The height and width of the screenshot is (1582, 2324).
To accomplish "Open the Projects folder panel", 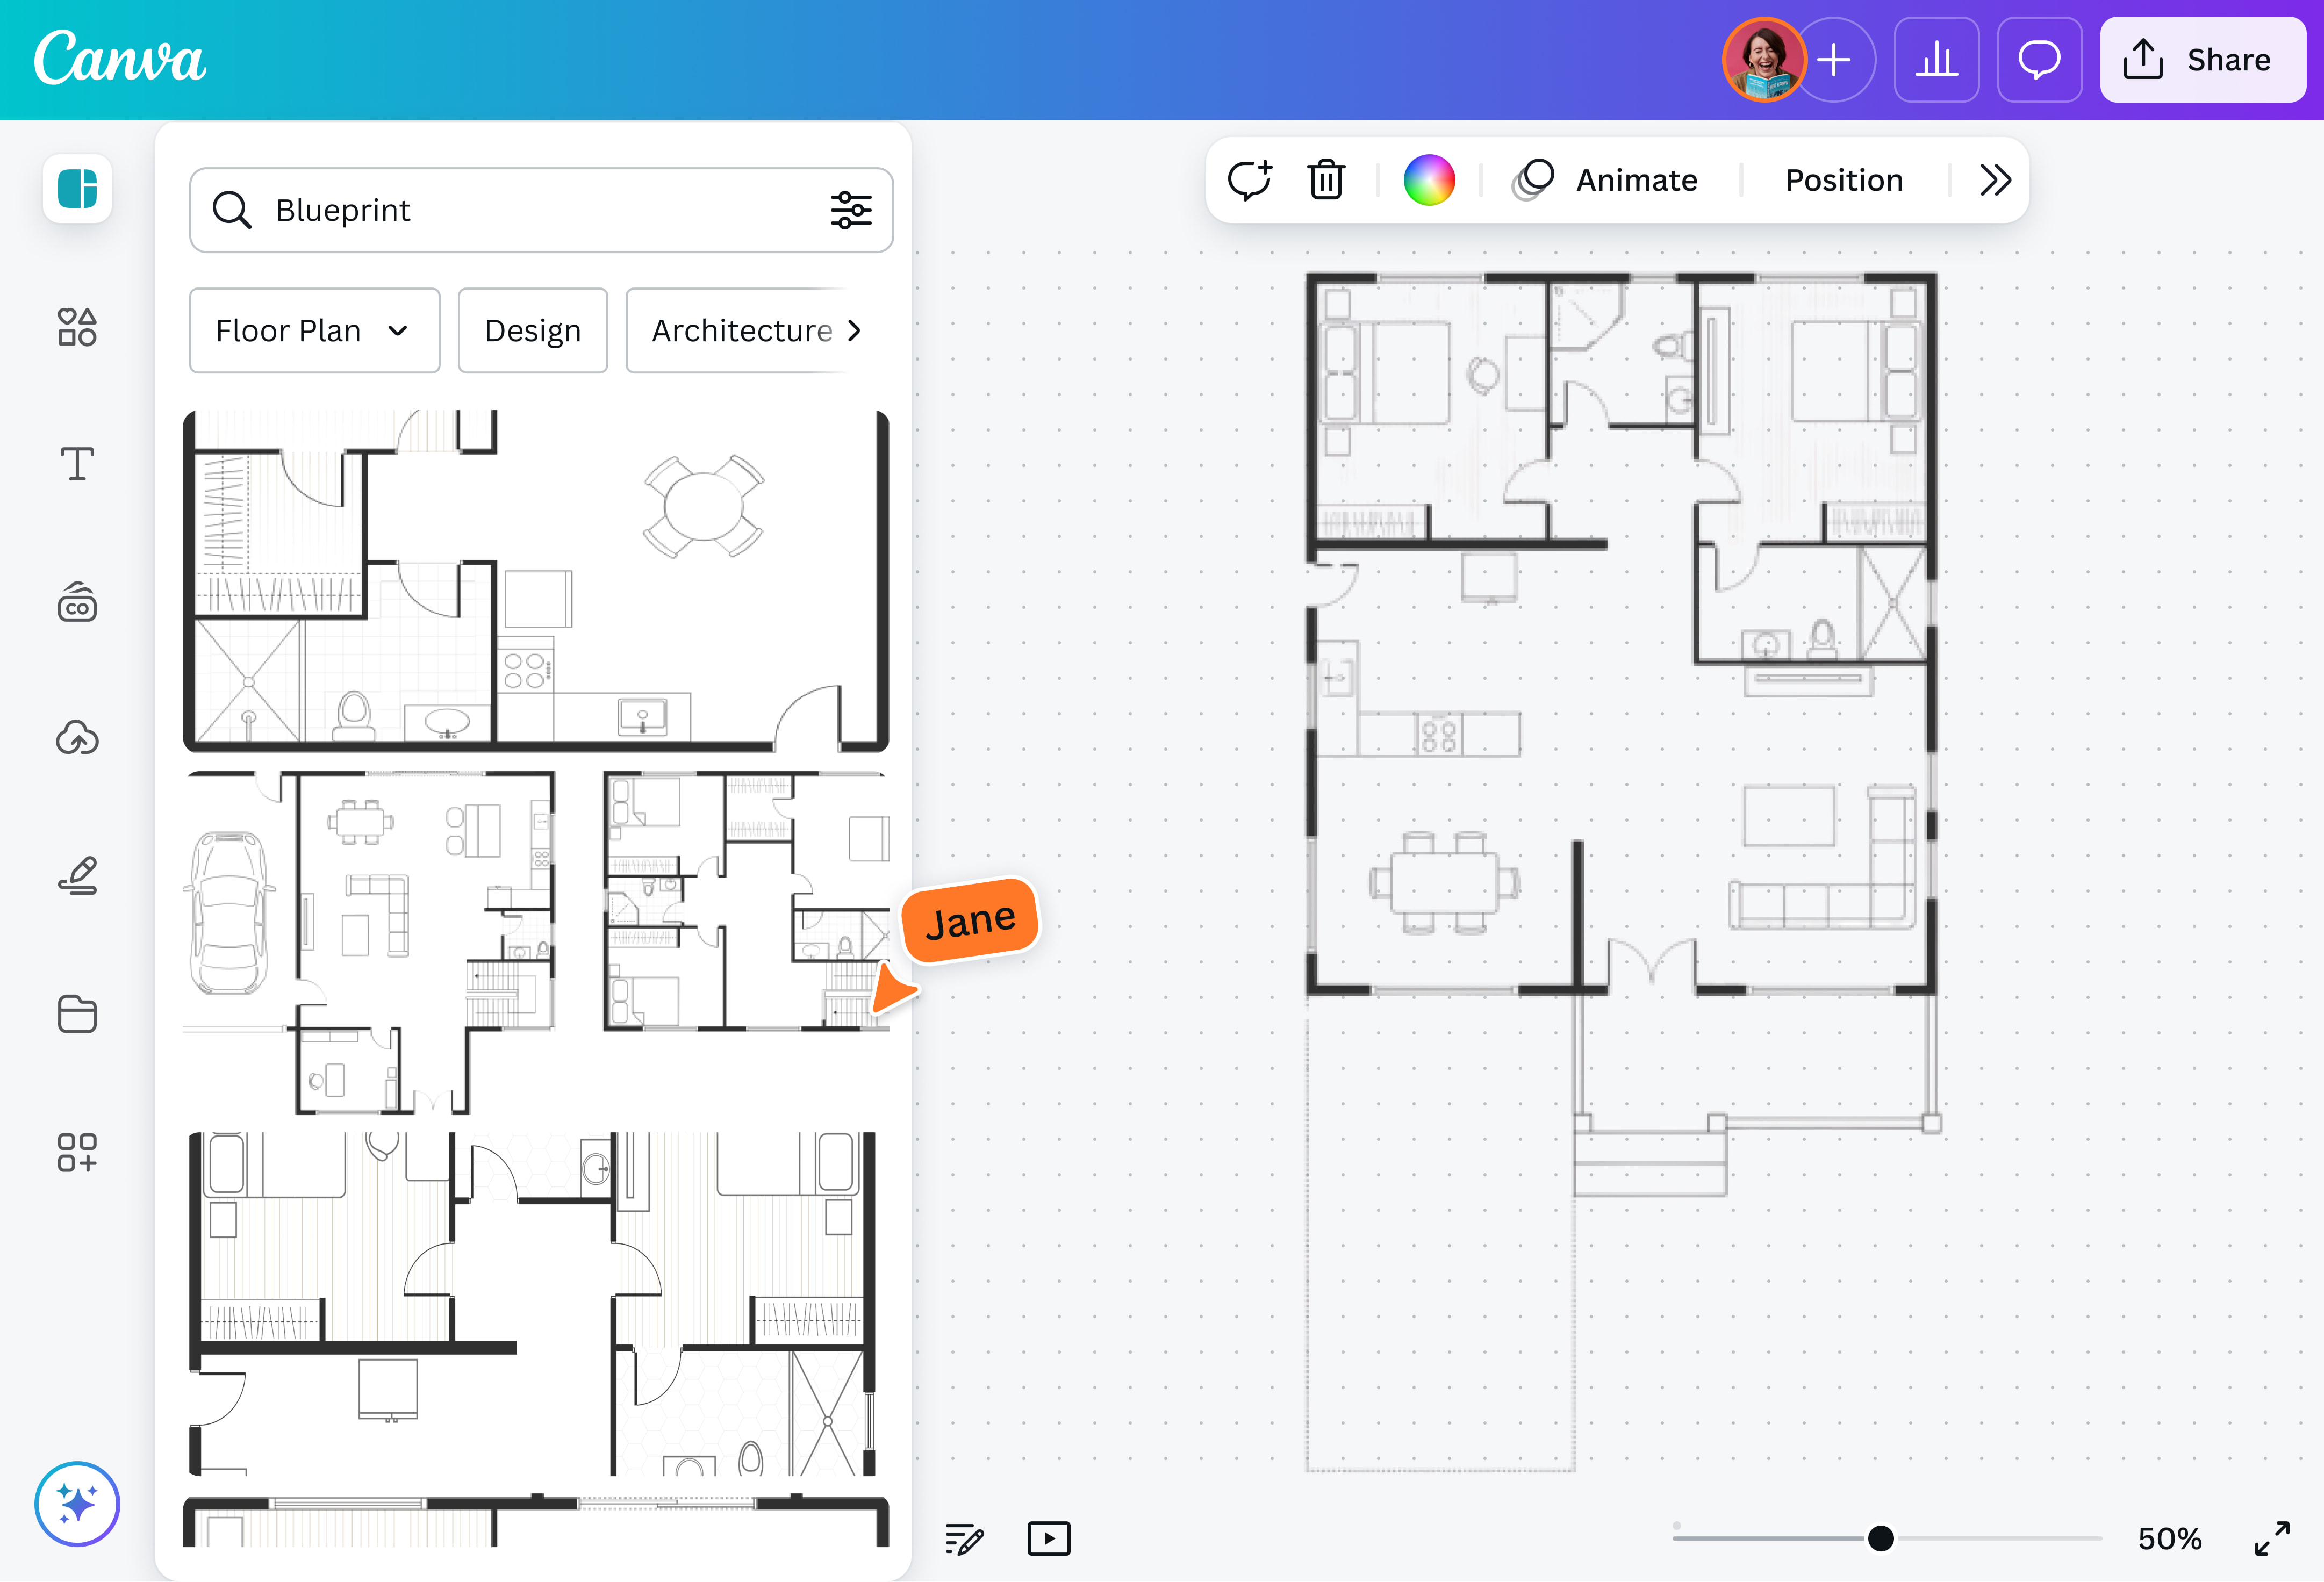I will click(77, 1014).
